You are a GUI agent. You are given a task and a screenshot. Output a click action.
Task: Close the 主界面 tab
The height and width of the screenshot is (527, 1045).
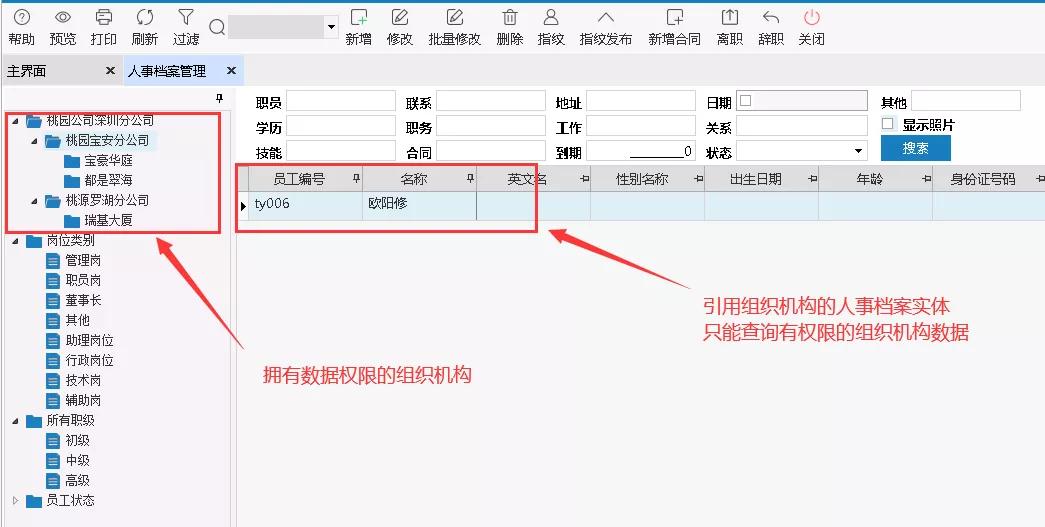click(111, 70)
